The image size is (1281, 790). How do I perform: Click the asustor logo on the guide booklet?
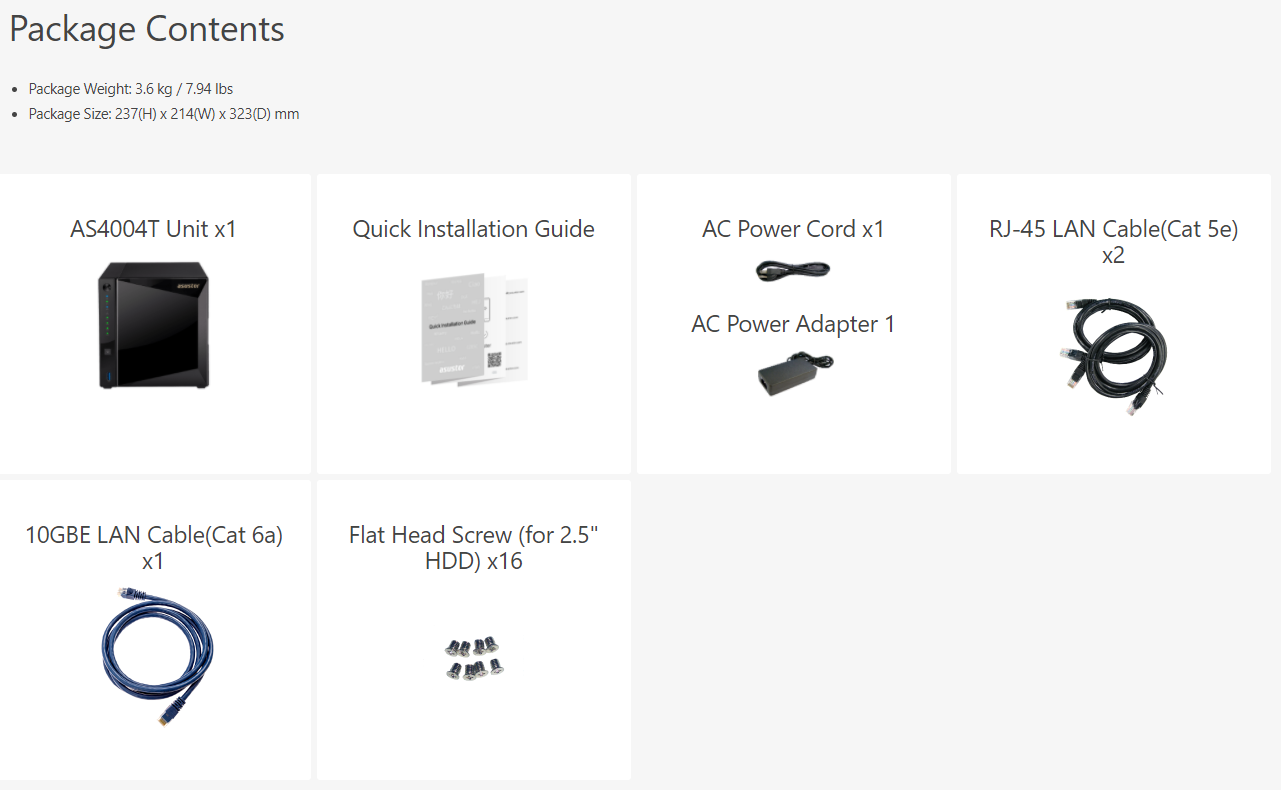[454, 368]
